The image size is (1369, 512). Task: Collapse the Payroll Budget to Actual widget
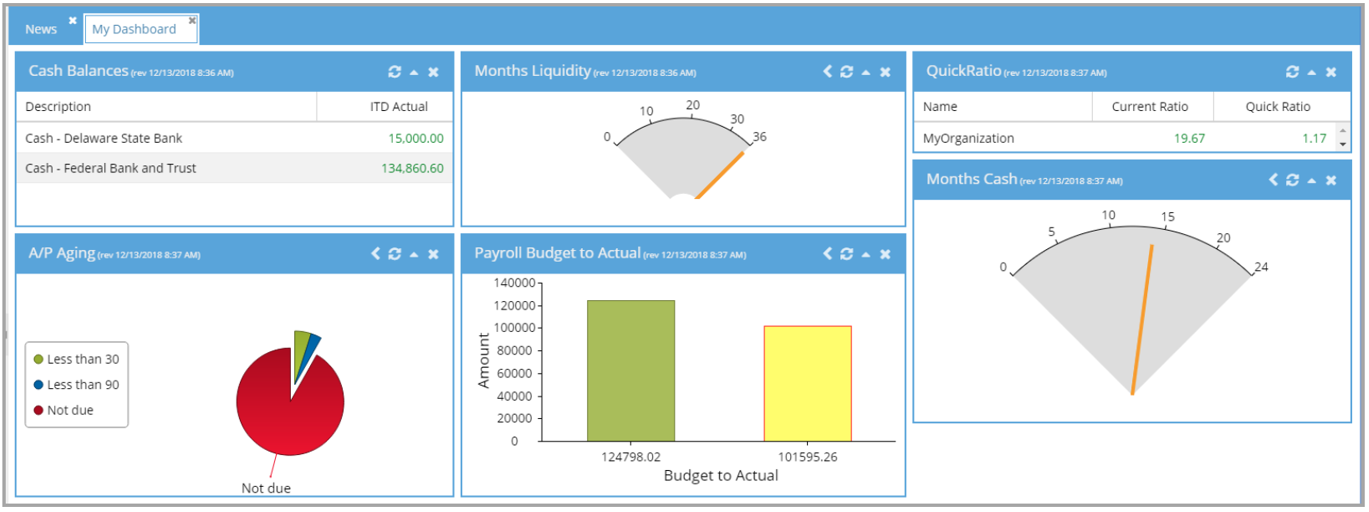[x=866, y=254]
